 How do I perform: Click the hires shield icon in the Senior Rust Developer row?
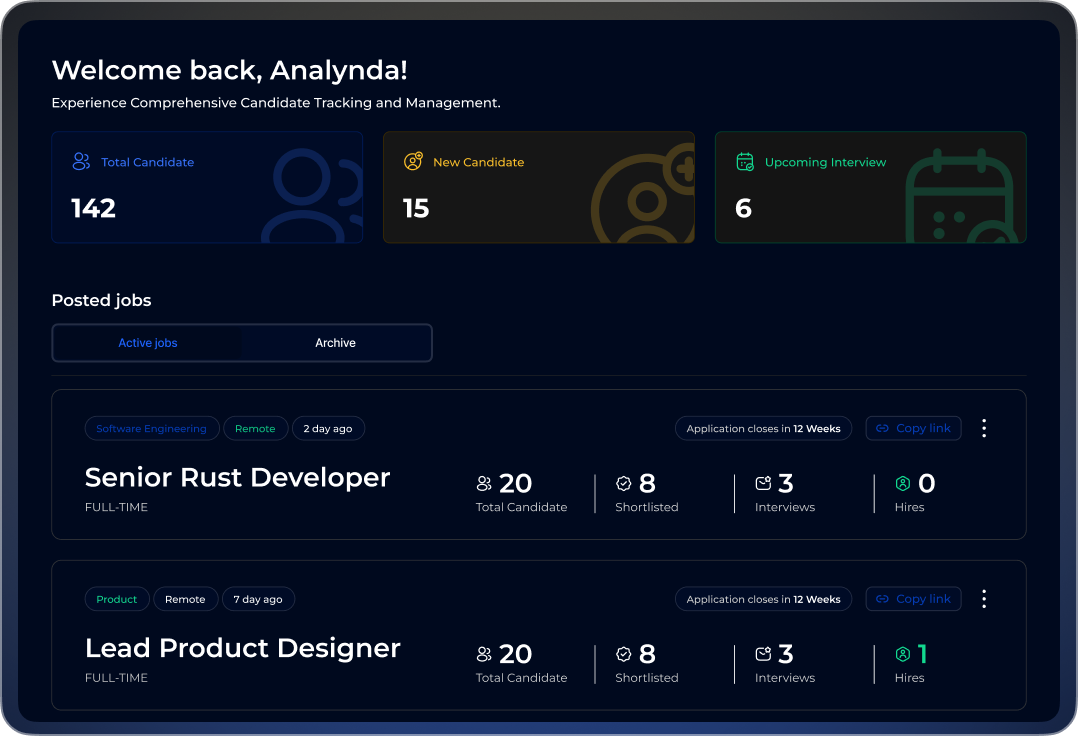[903, 484]
